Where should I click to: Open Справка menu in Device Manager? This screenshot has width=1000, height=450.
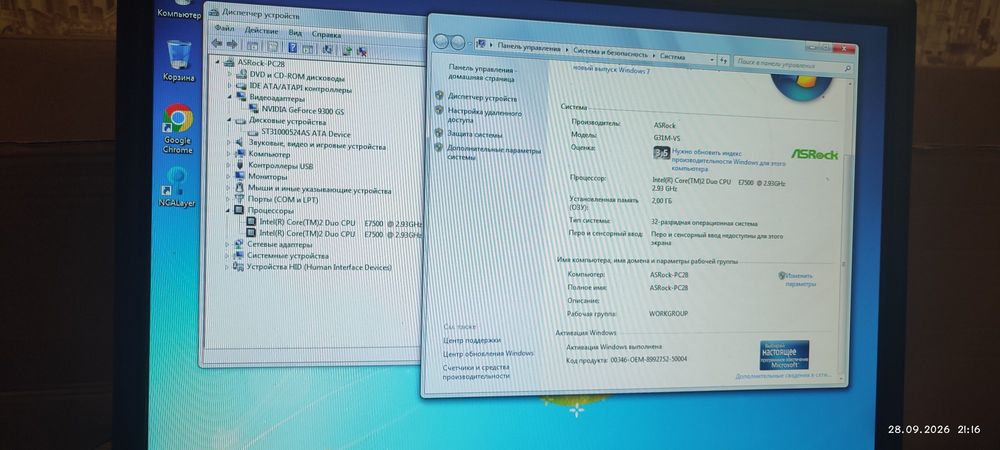pos(327,34)
